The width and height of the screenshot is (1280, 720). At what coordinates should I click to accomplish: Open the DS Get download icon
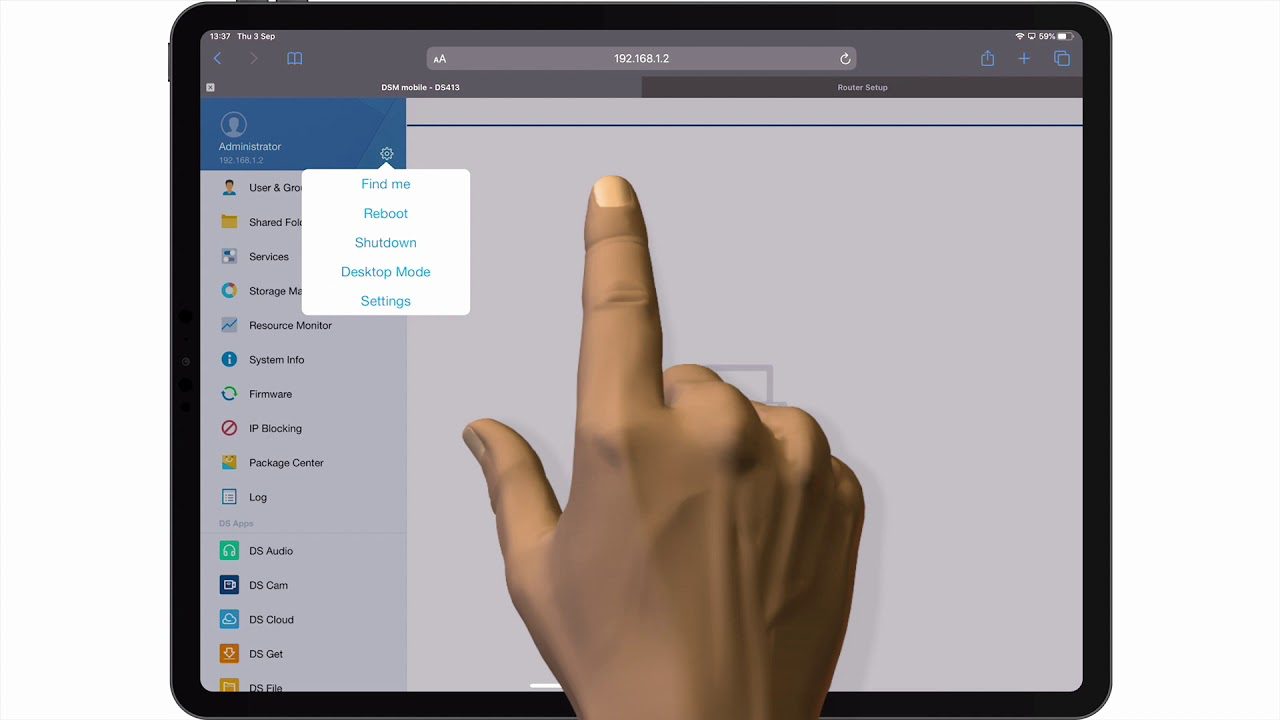[230, 654]
